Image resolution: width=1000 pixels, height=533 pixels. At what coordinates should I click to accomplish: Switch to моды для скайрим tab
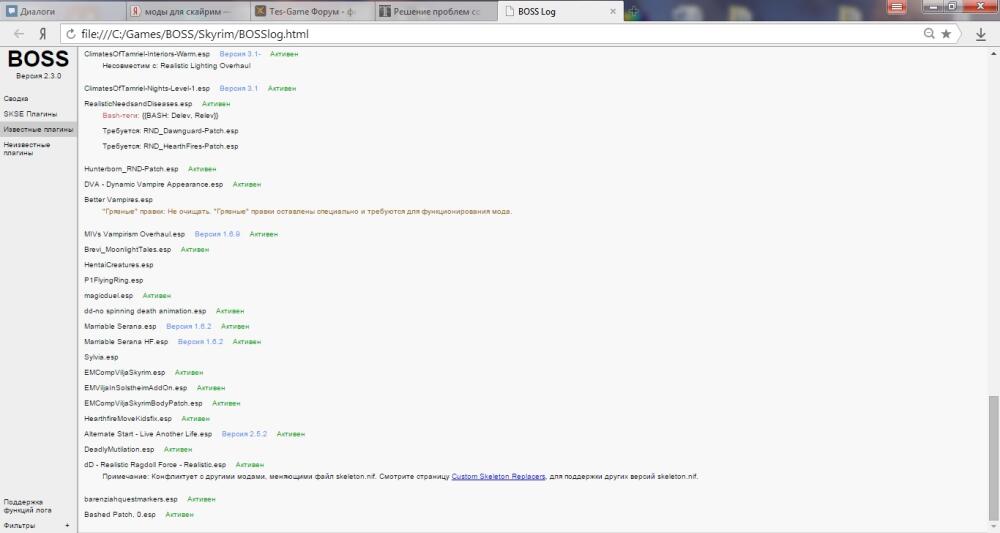pos(187,11)
